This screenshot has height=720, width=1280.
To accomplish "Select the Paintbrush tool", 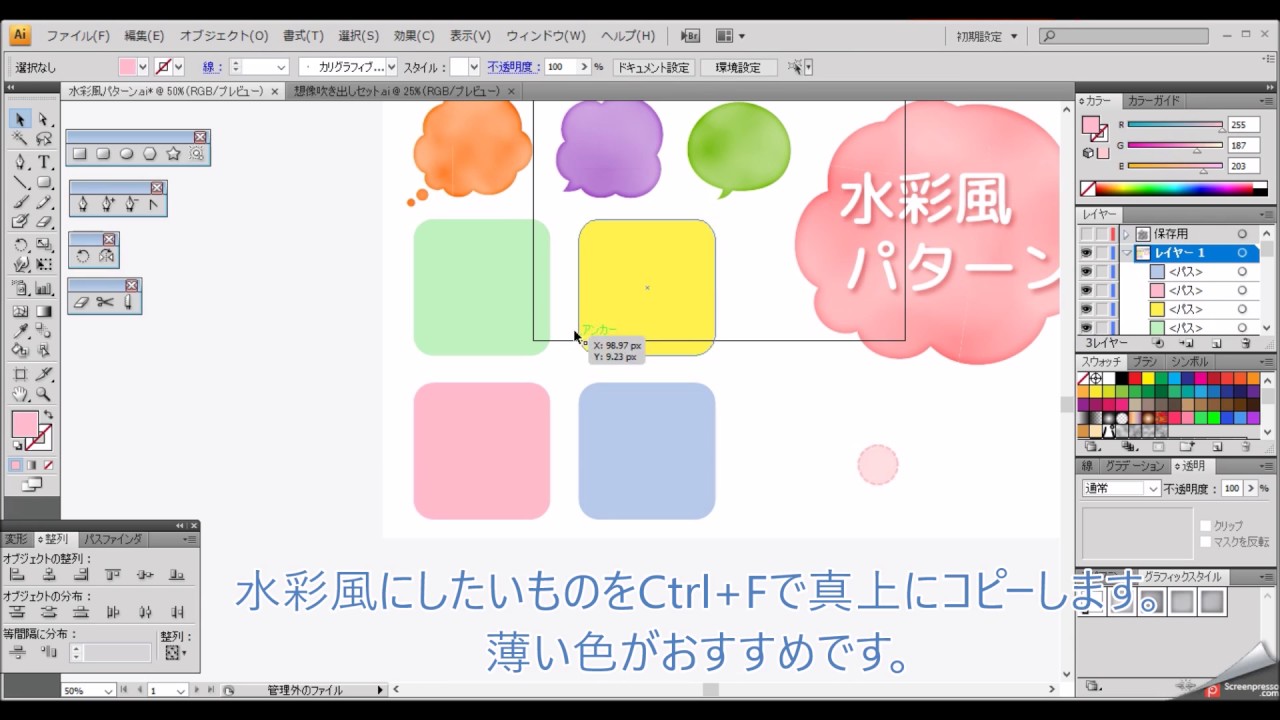I will 20,203.
